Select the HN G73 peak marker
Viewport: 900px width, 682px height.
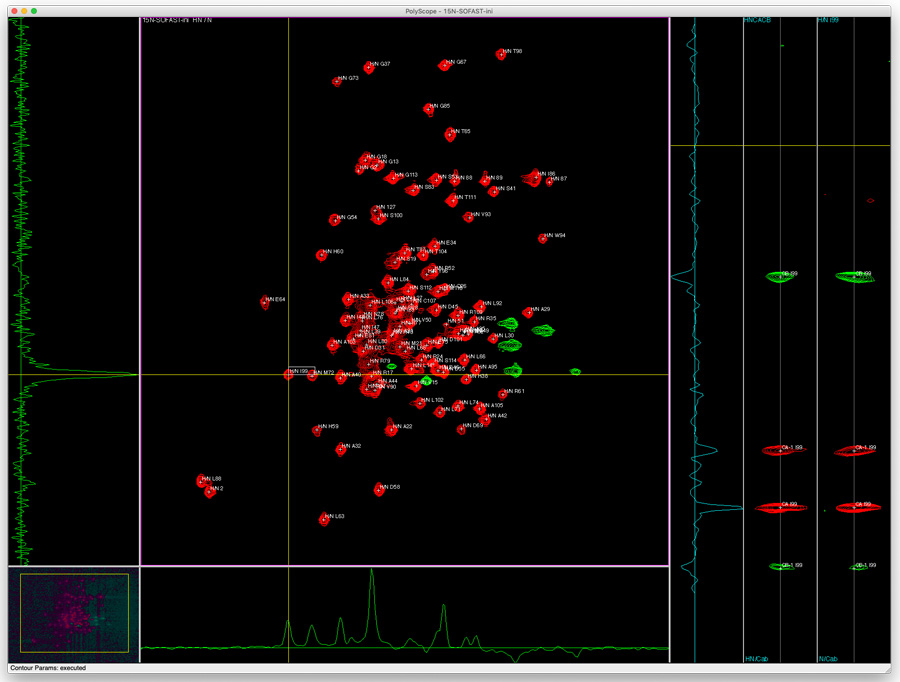coord(337,81)
